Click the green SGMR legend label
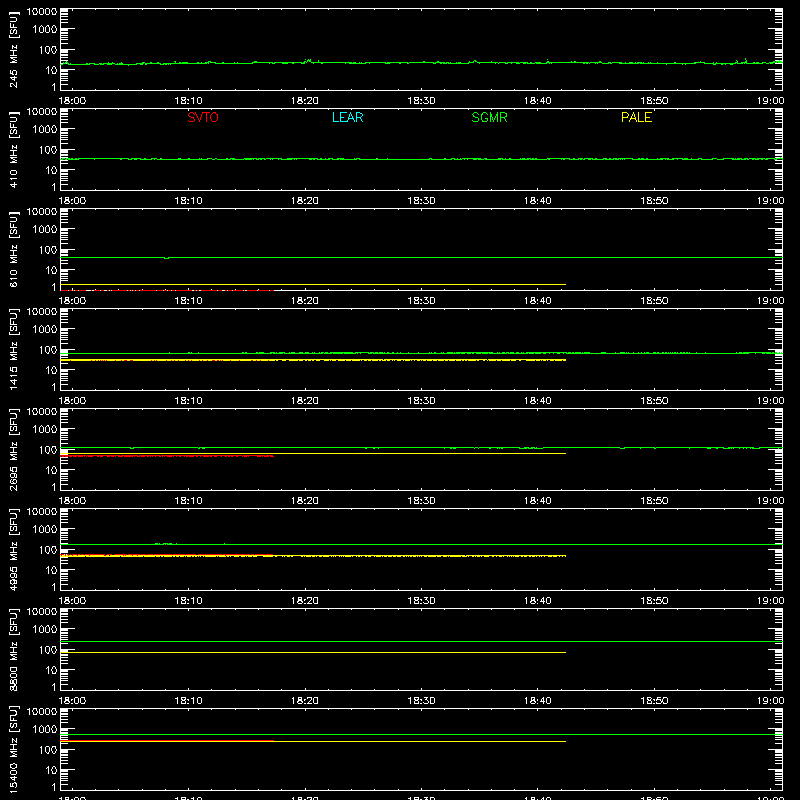The height and width of the screenshot is (800, 800). coord(489,117)
